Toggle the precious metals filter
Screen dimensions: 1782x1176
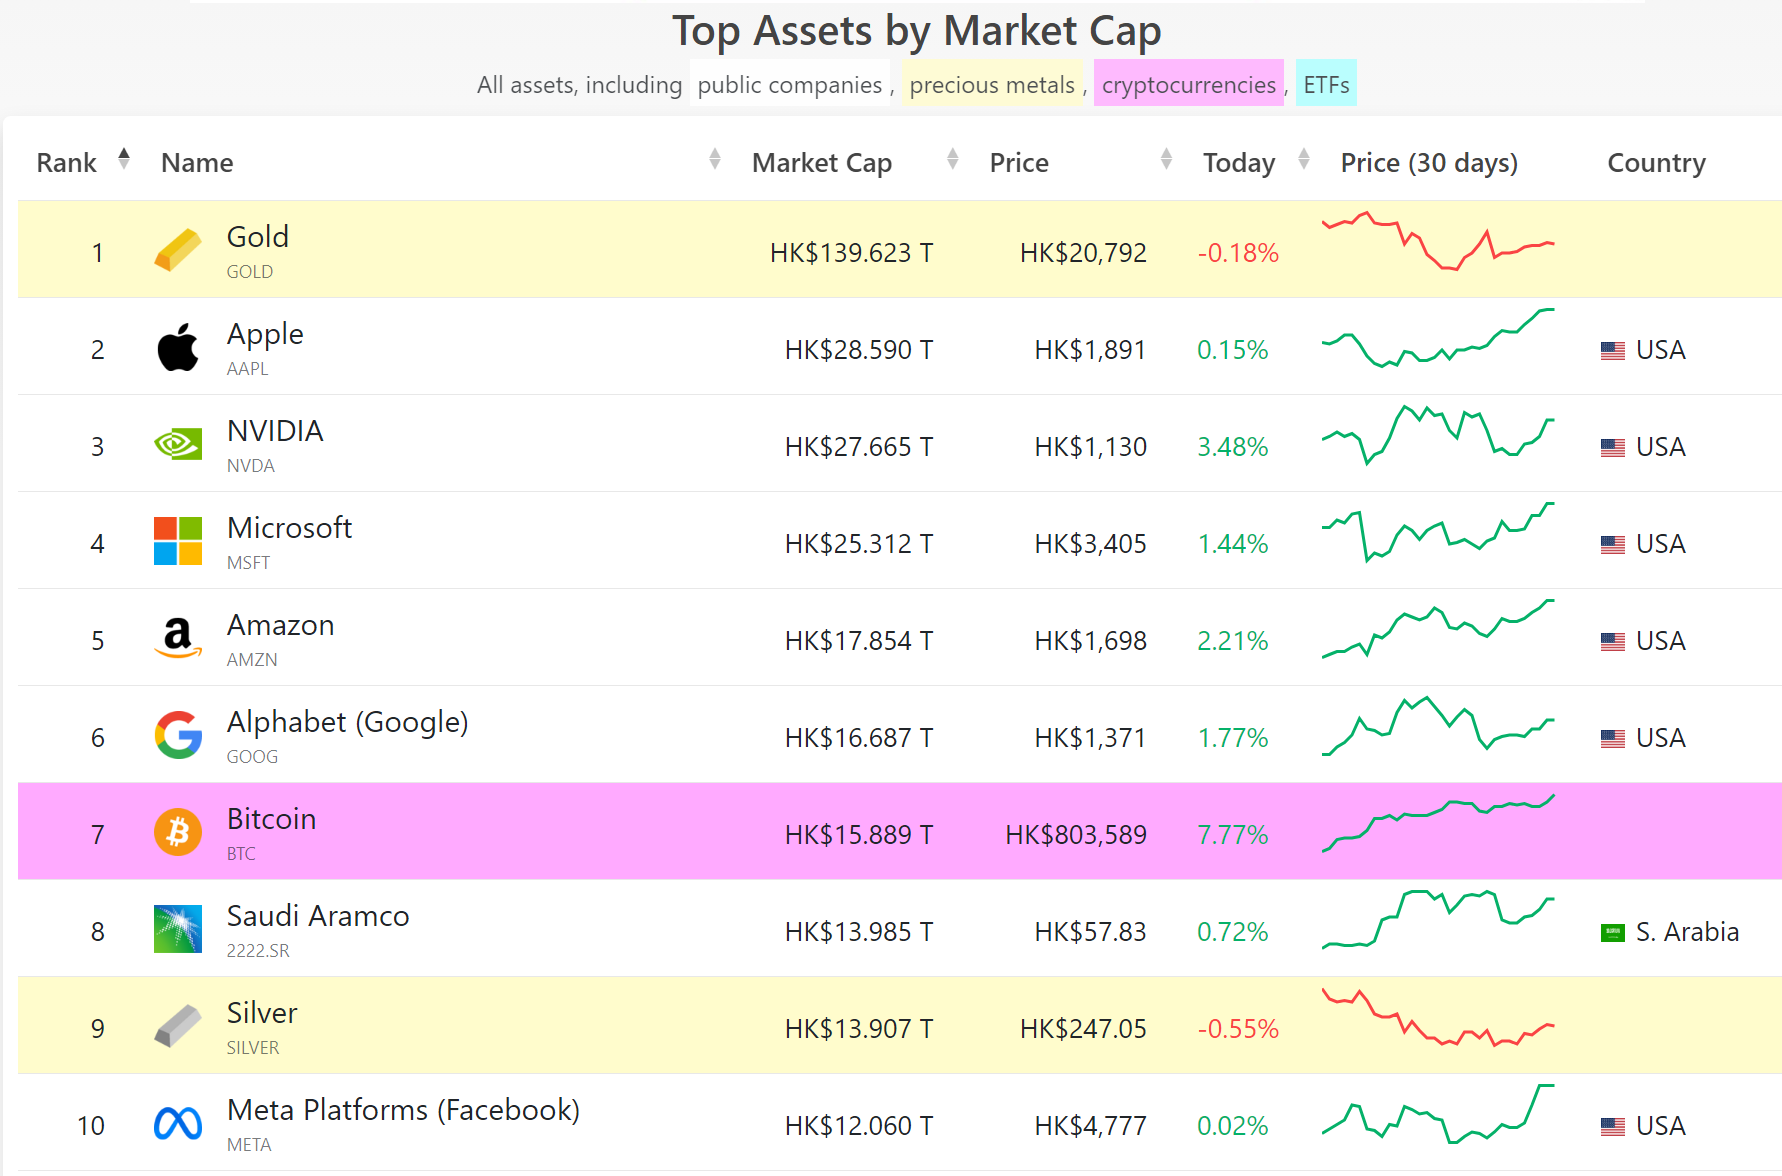tap(992, 85)
